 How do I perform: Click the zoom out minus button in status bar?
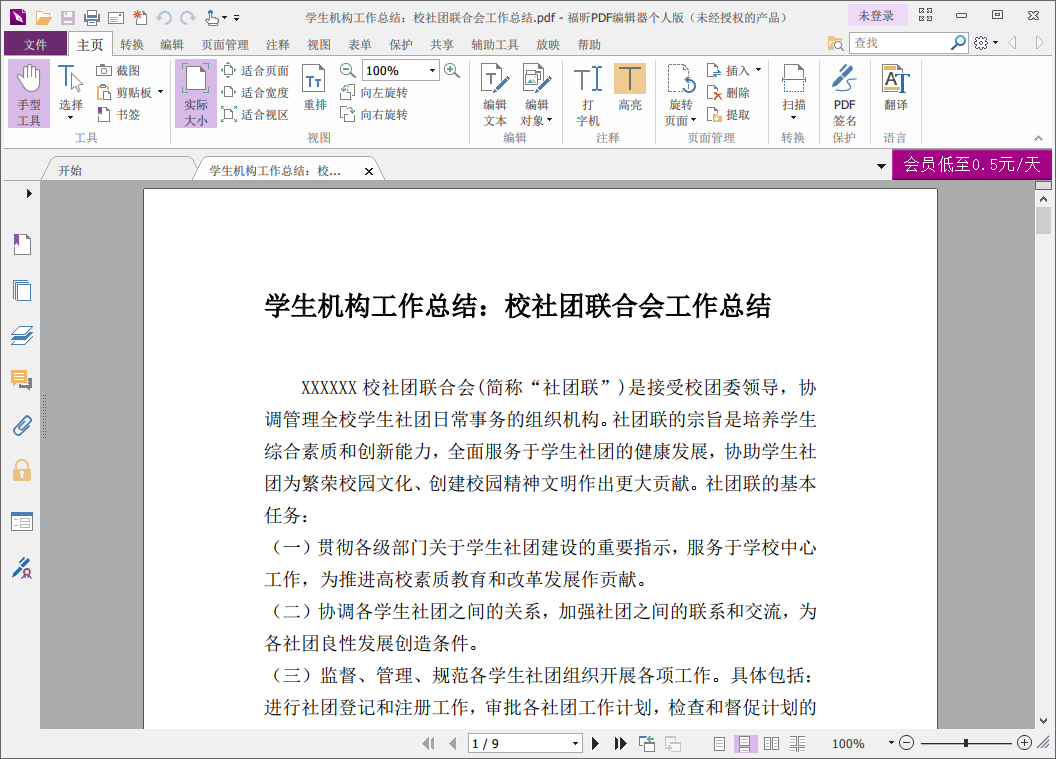tap(906, 743)
